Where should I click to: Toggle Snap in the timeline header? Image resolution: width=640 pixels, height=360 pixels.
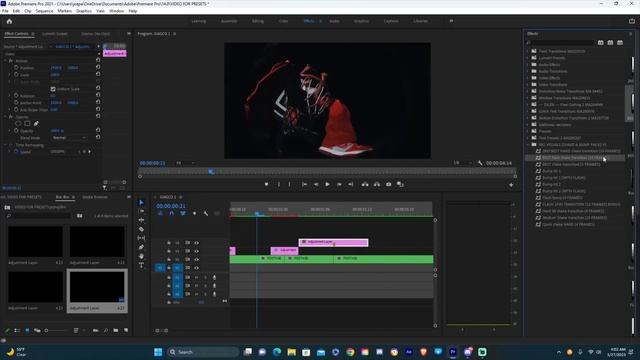tap(171, 213)
